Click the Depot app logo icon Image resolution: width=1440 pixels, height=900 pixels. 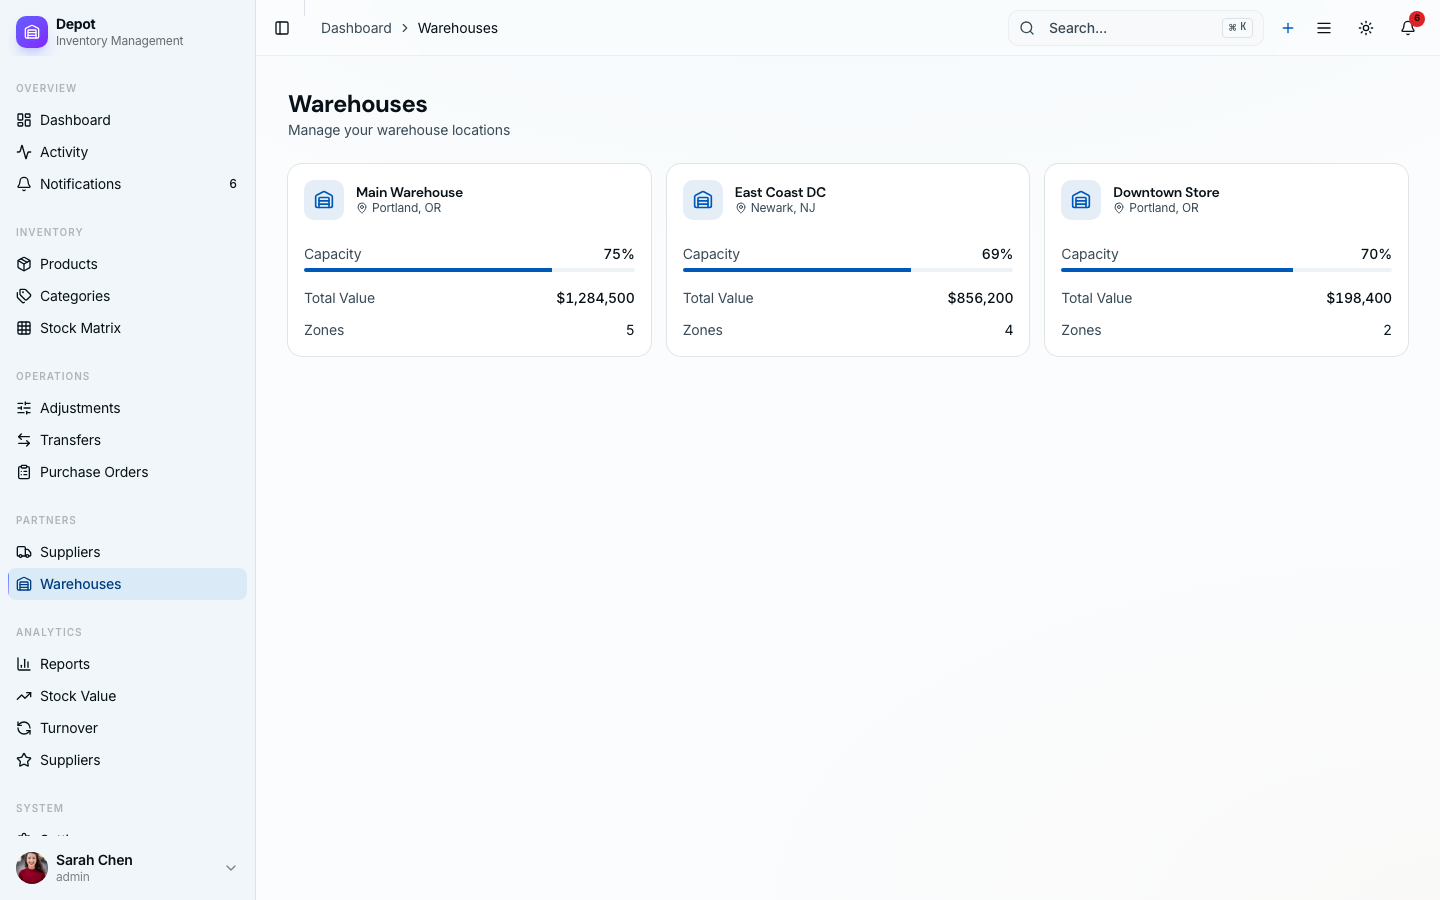(32, 32)
